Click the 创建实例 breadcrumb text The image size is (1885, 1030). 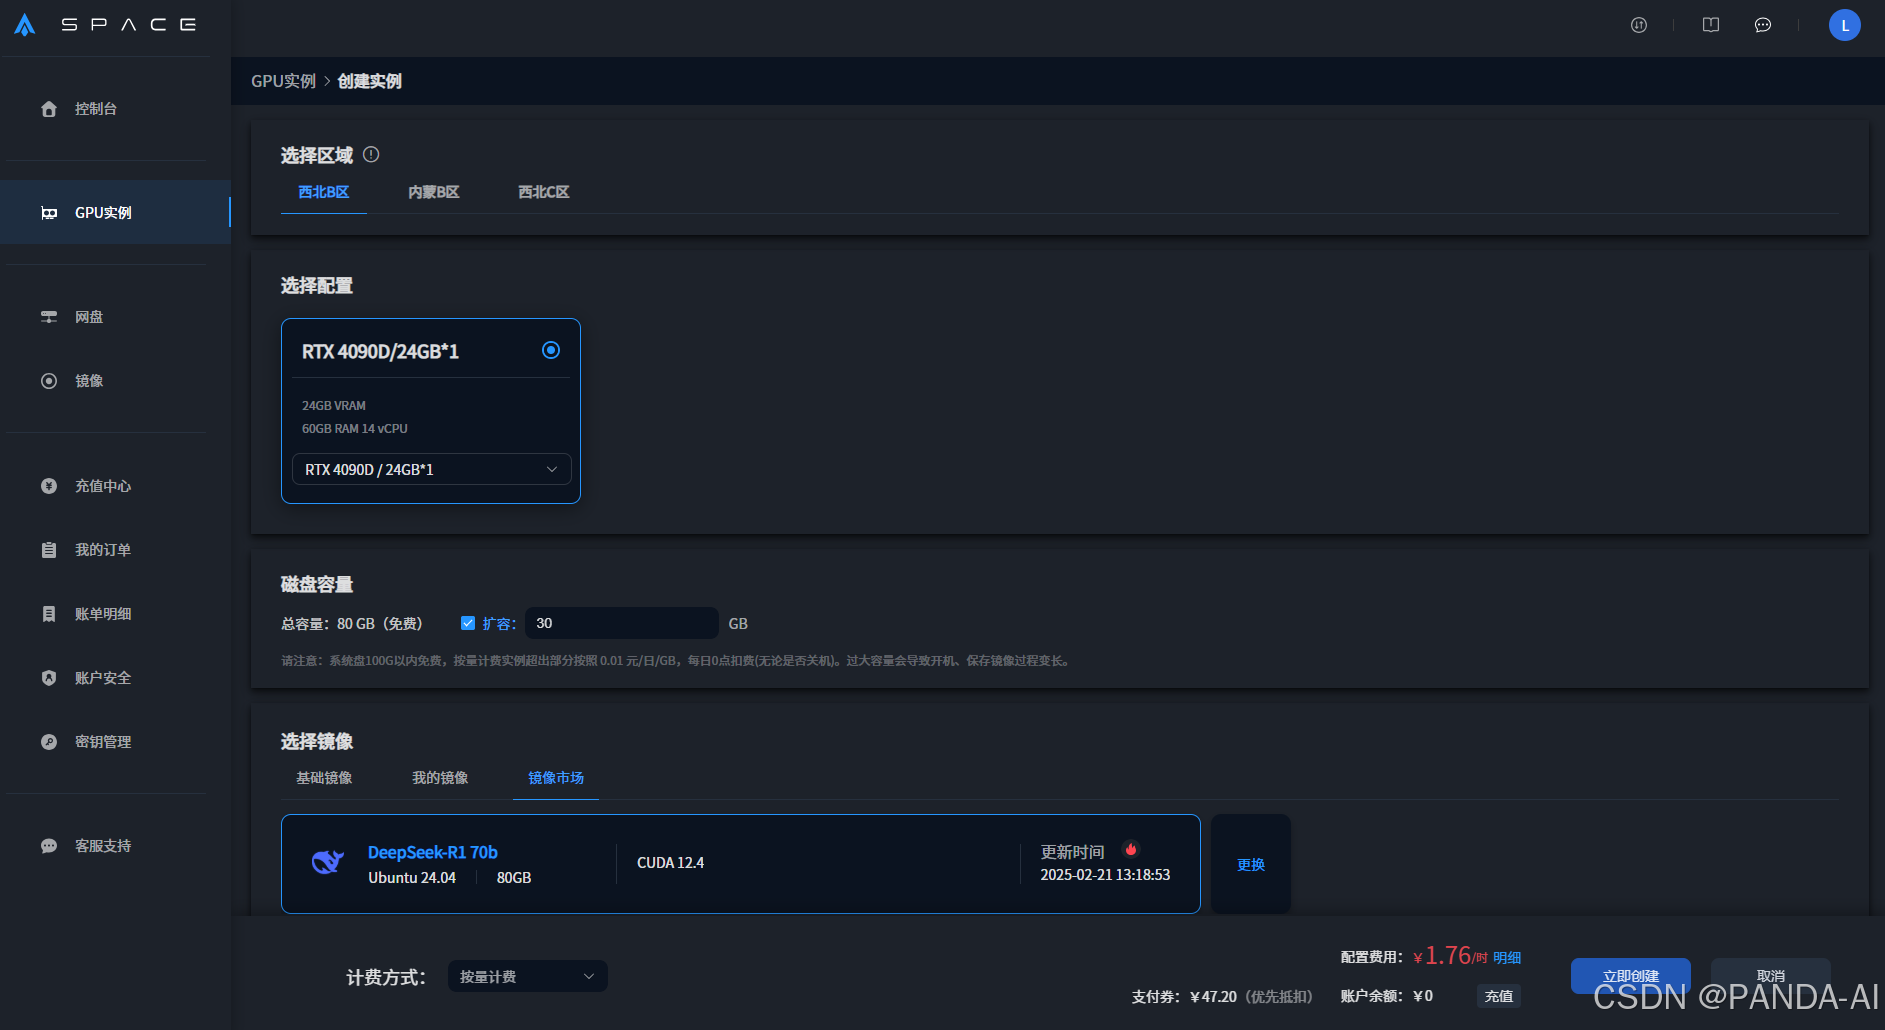click(370, 81)
